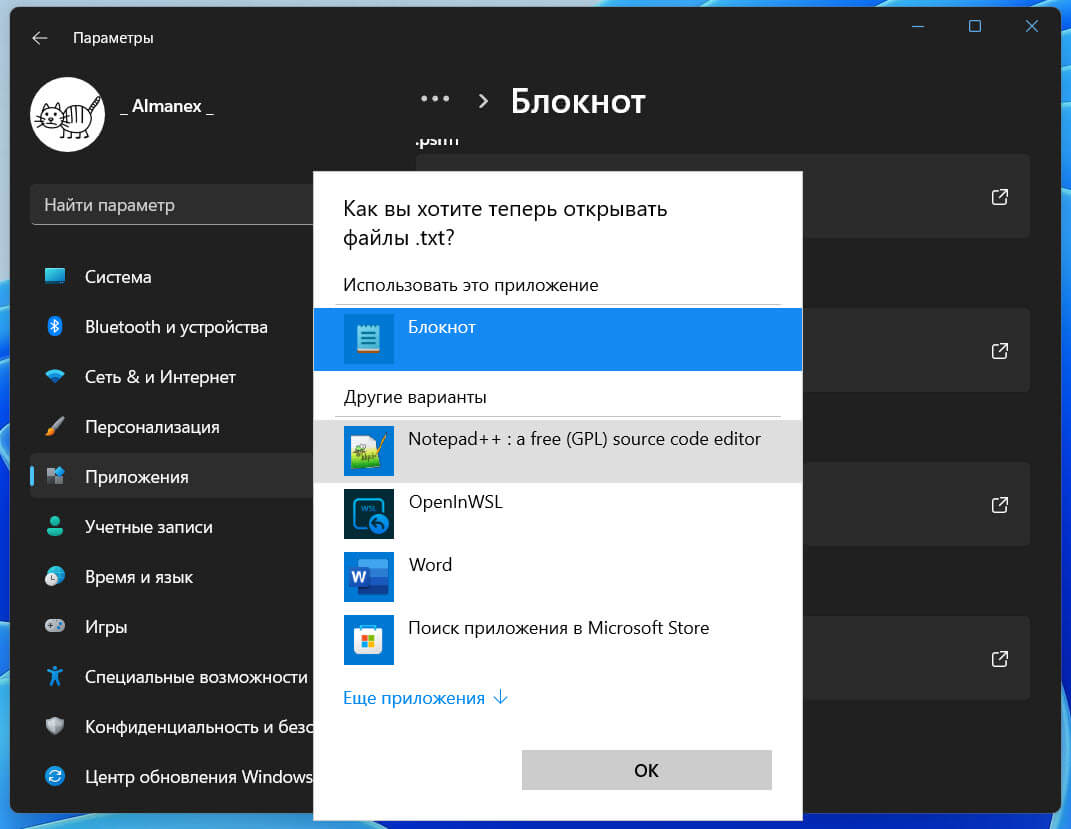Select Word to open .txt files
1071x829 pixels.
click(557, 576)
